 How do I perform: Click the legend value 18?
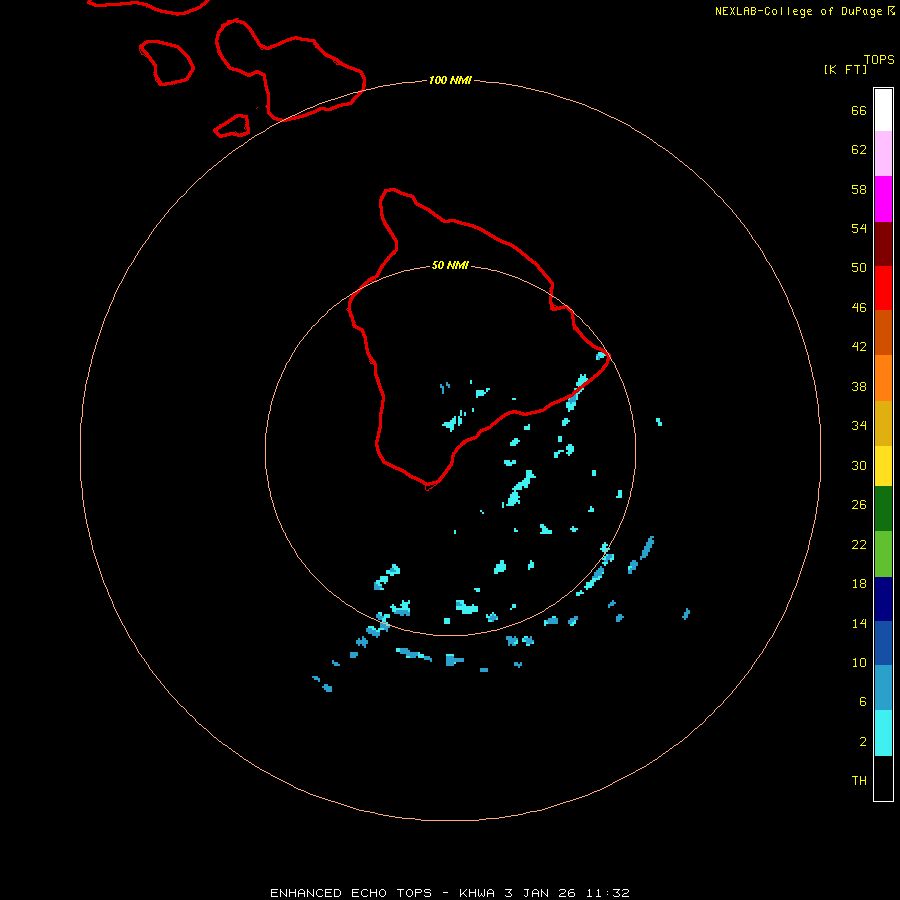click(859, 584)
